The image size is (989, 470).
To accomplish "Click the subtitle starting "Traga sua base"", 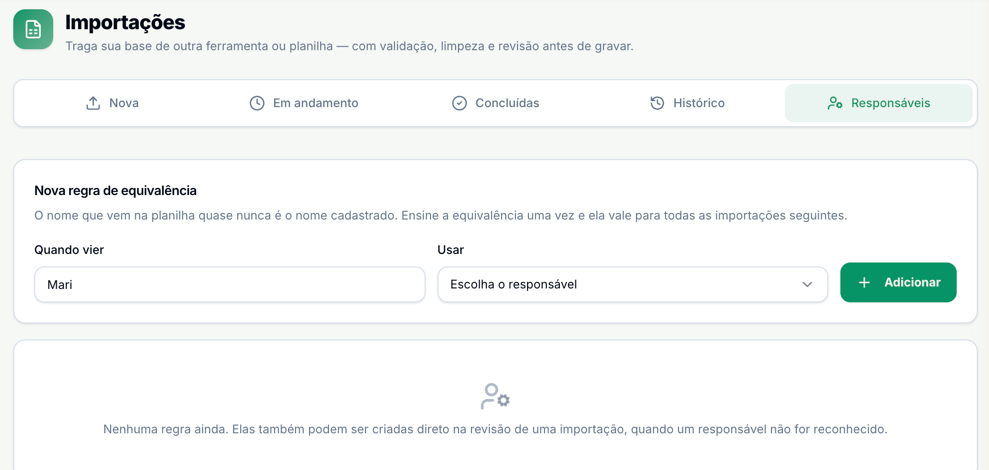I will tap(349, 47).
